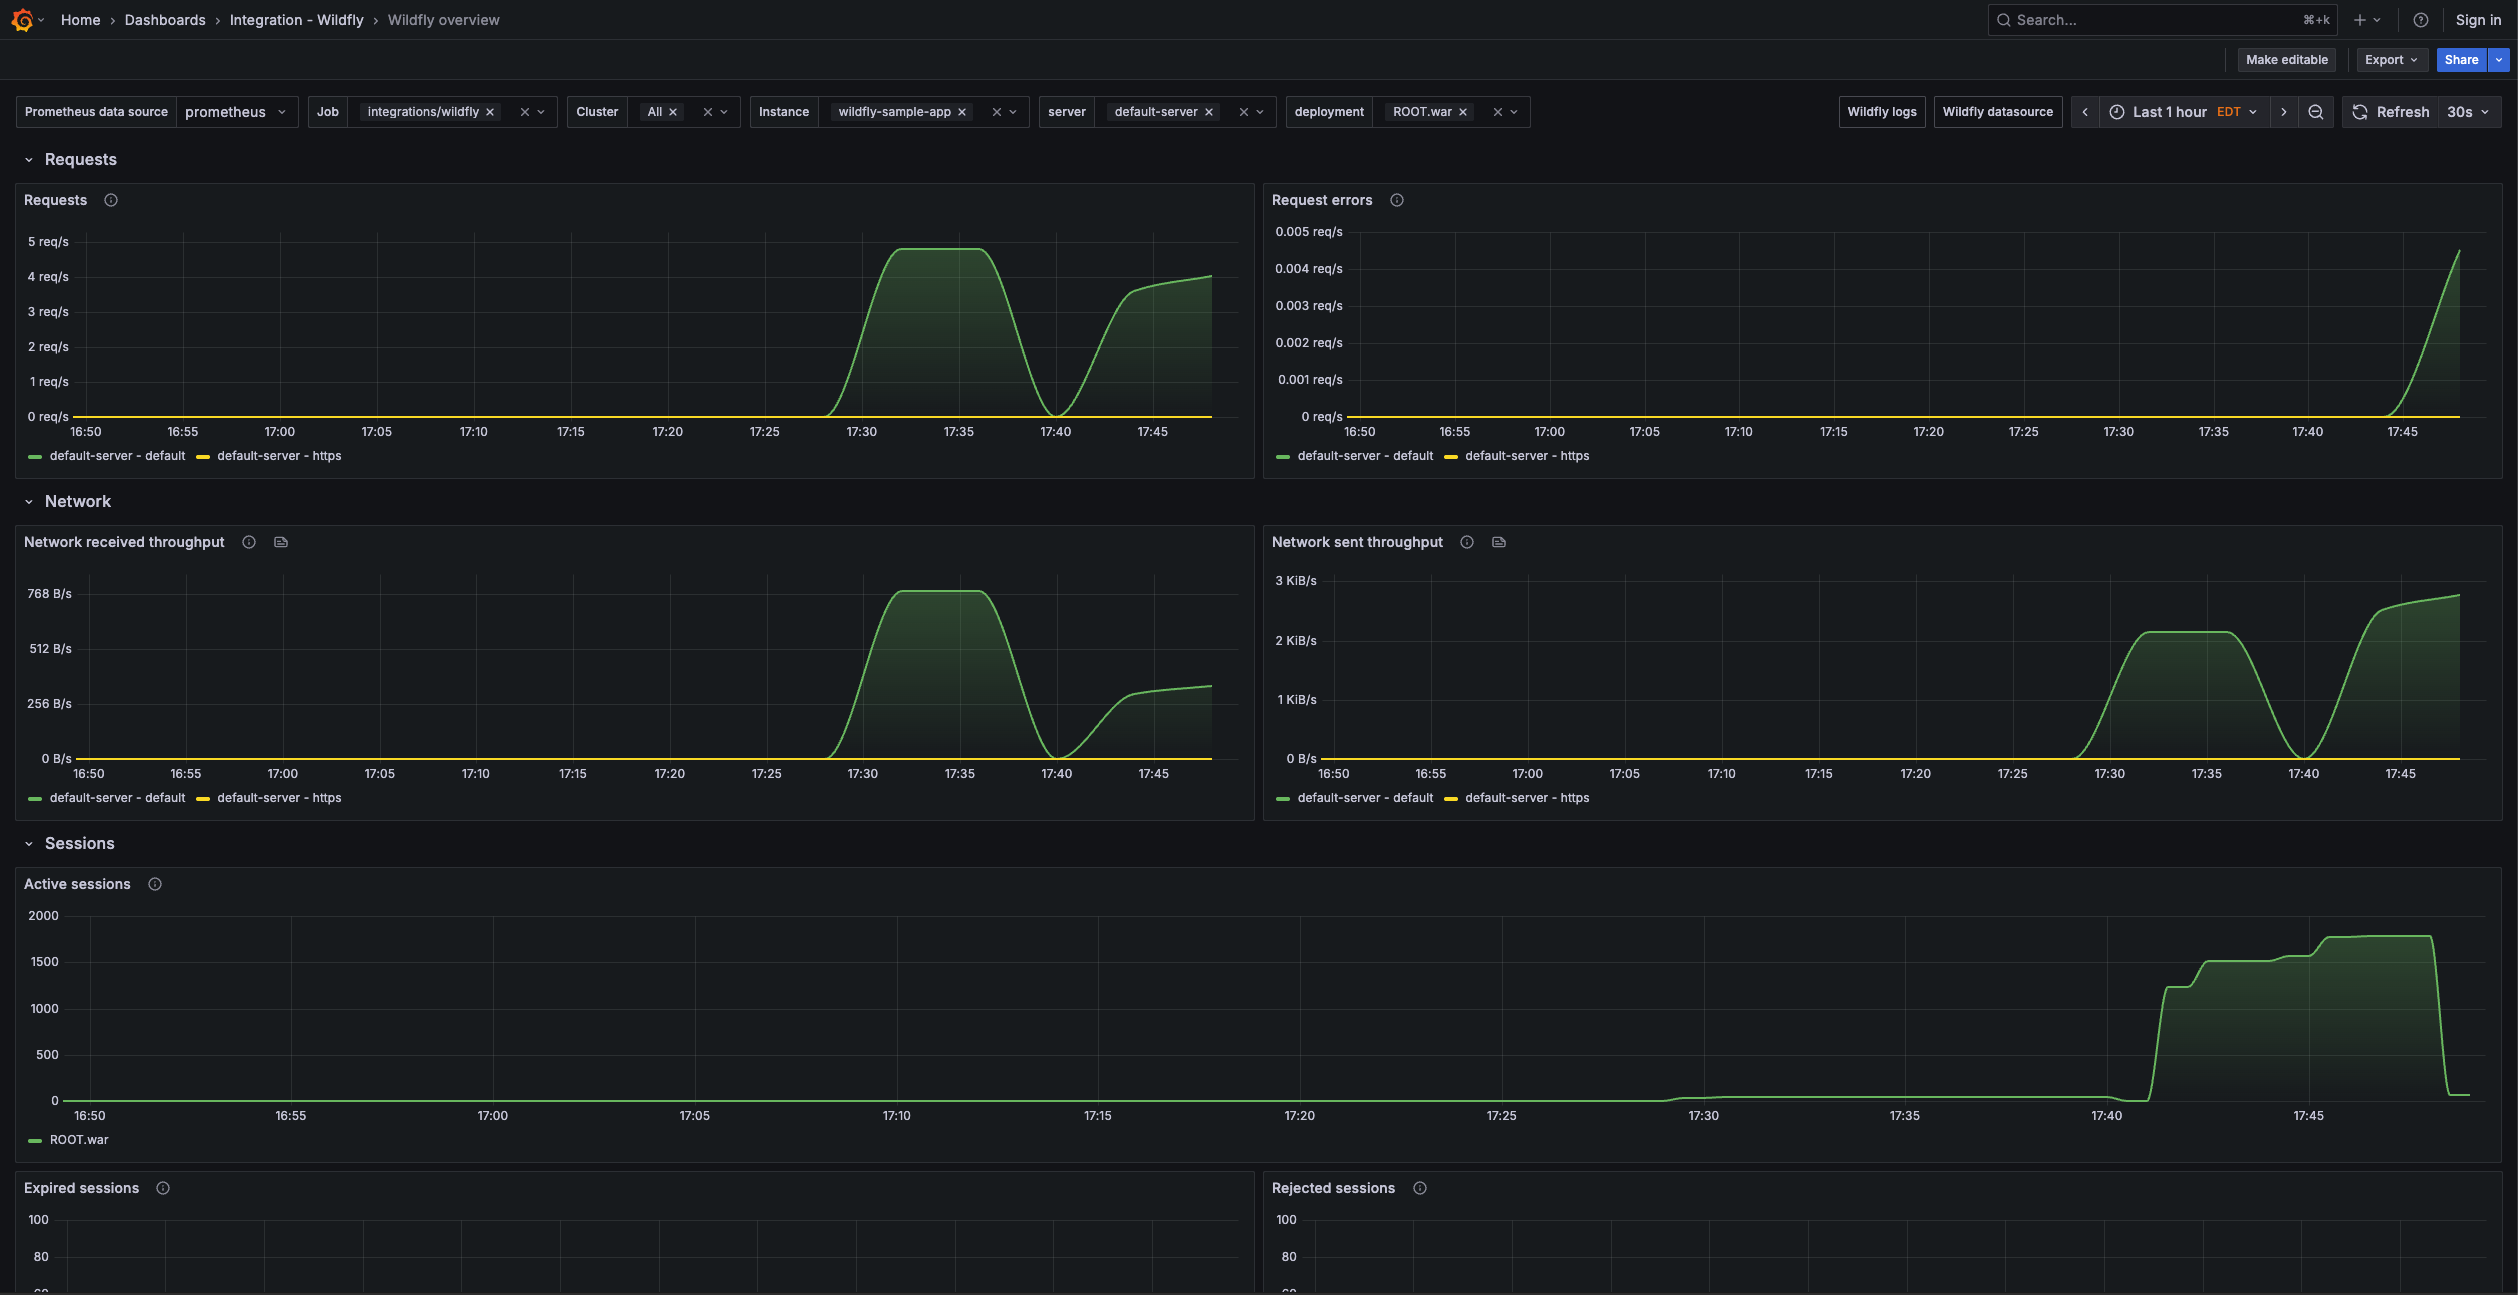
Task: Click the info icon on Request errors panel
Action: [1396, 200]
